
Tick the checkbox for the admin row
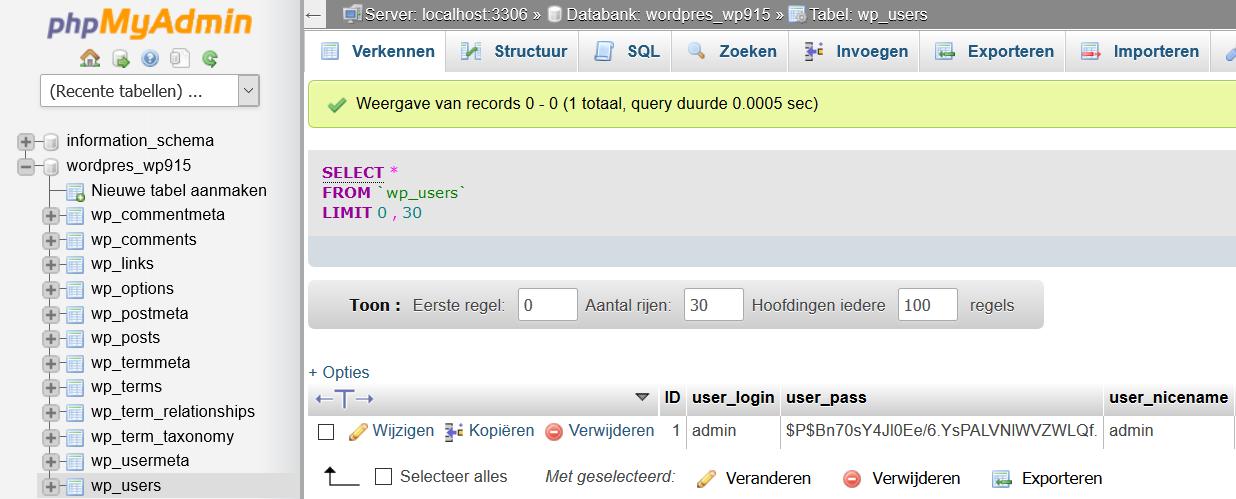[325, 432]
